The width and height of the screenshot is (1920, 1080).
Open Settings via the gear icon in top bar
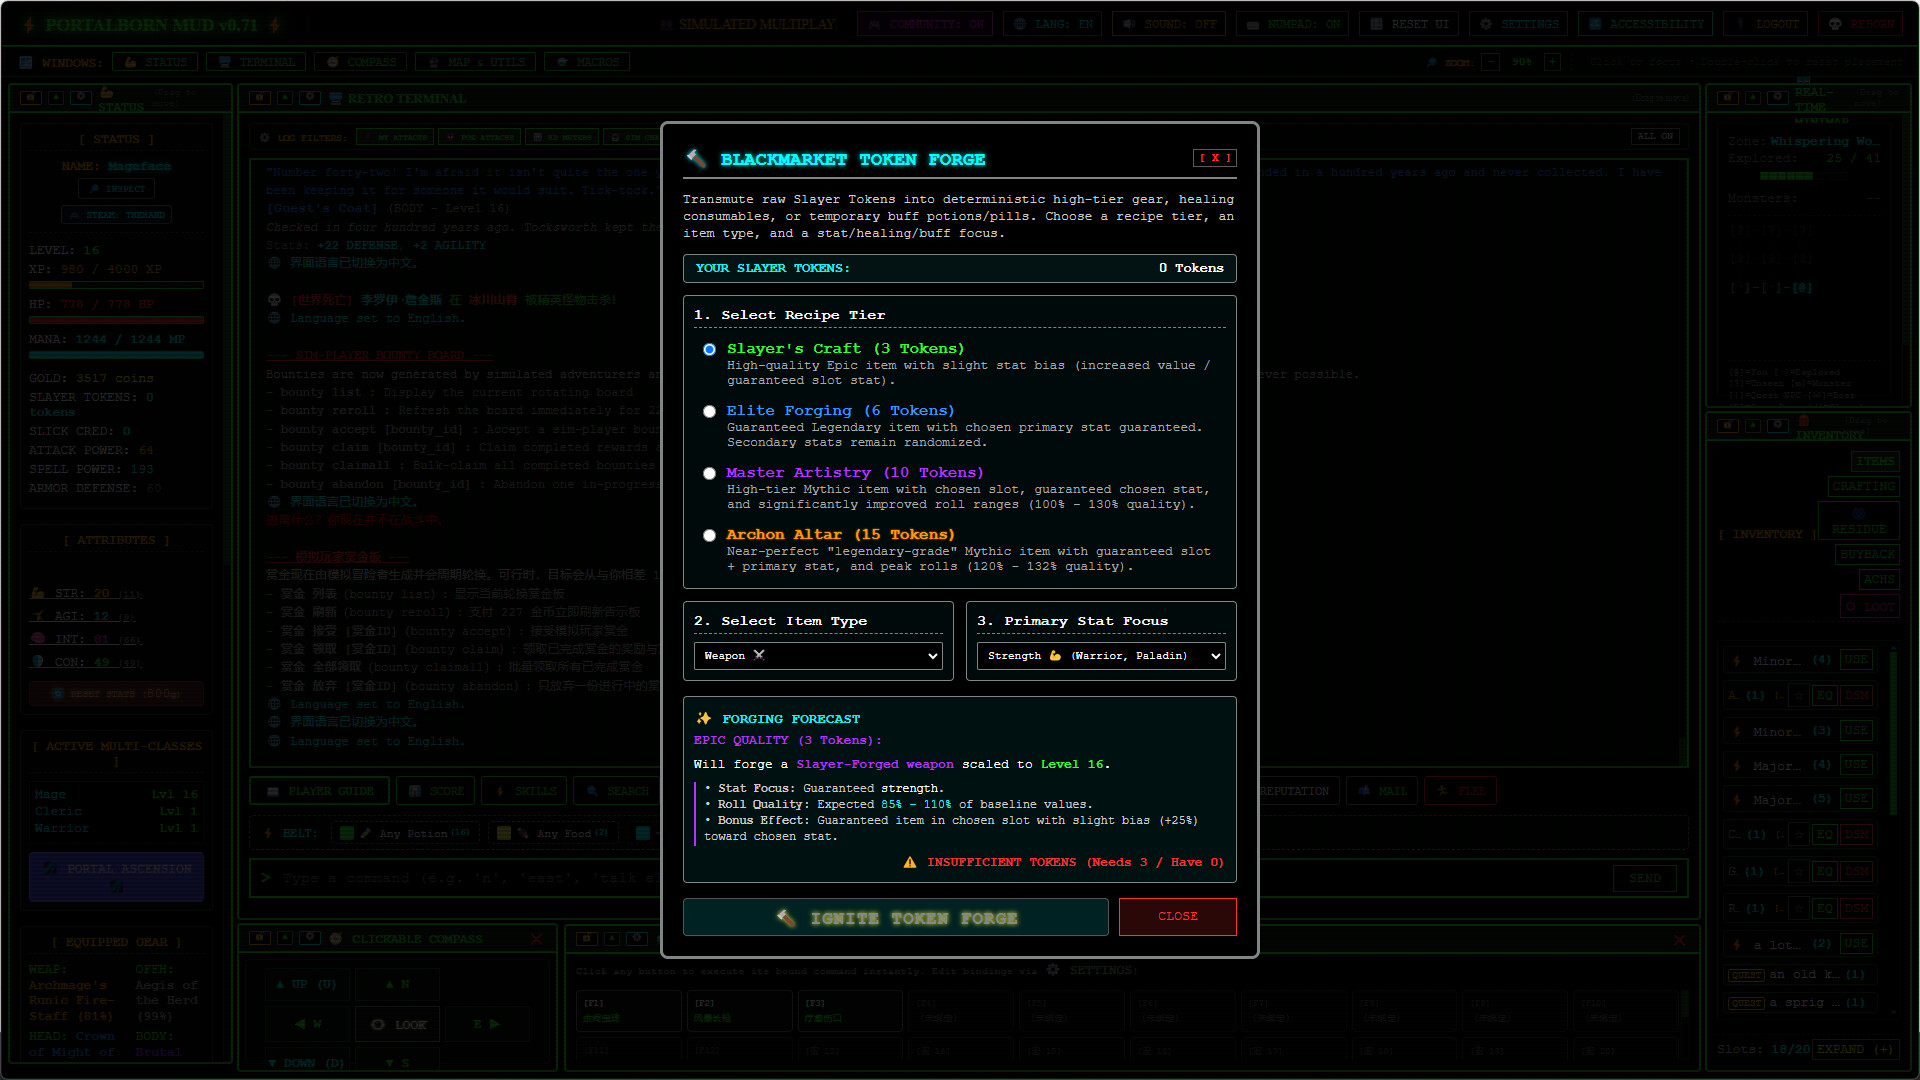point(1486,24)
